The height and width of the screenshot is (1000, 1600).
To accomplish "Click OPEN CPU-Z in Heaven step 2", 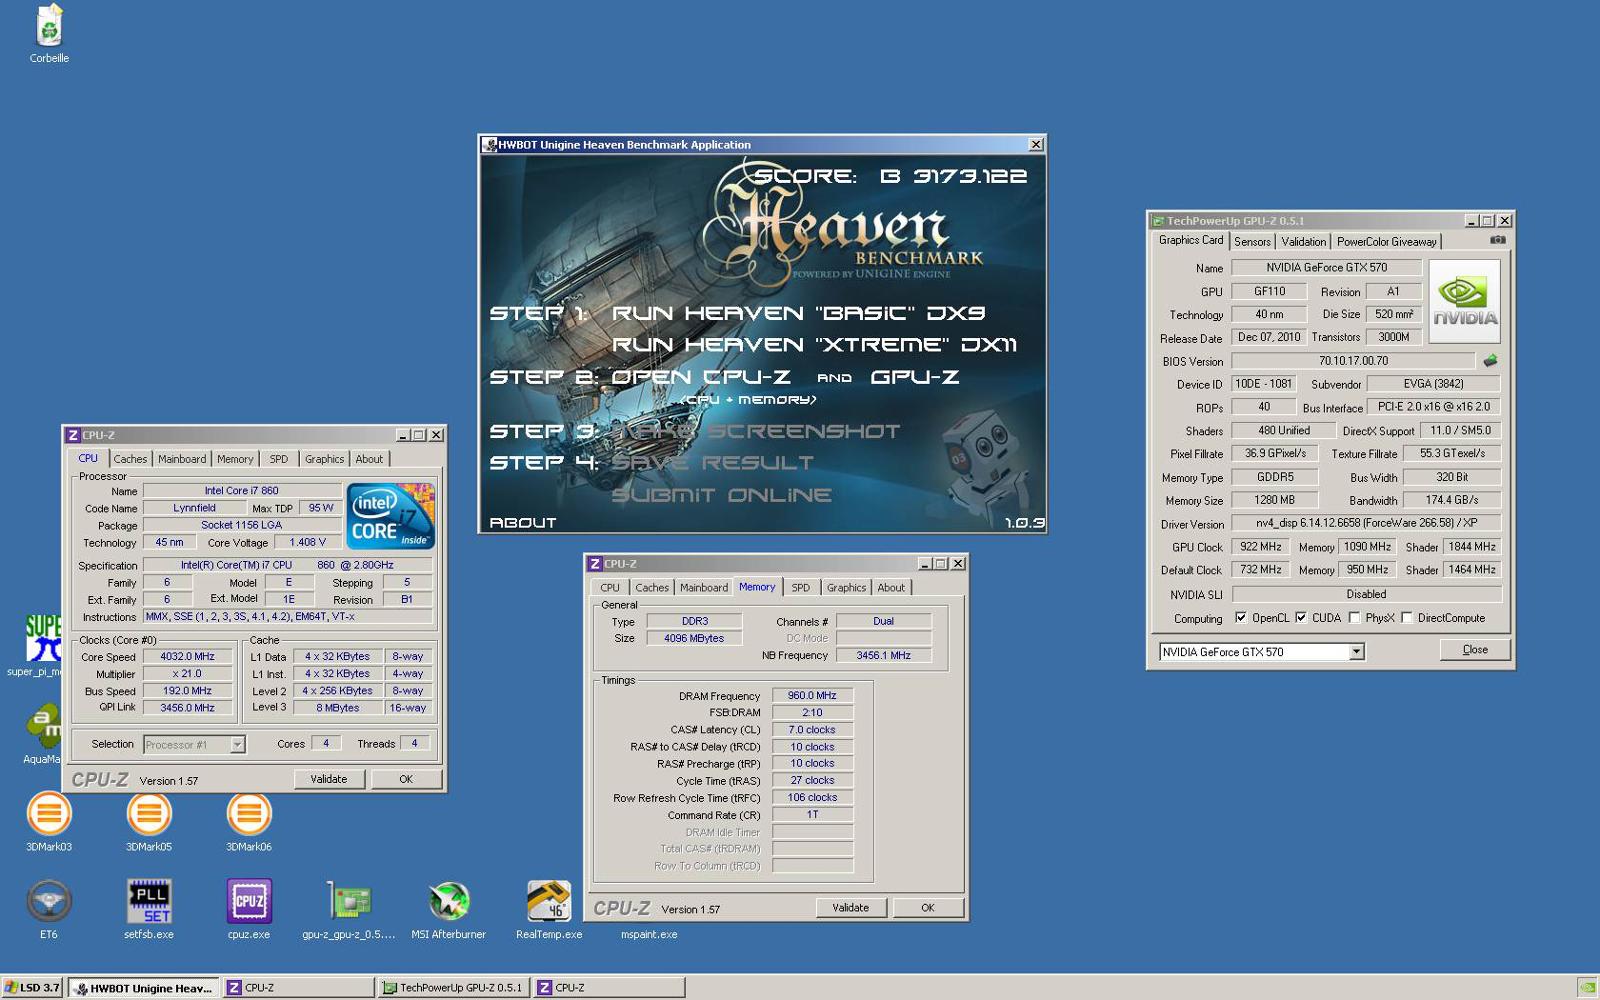I will [701, 377].
